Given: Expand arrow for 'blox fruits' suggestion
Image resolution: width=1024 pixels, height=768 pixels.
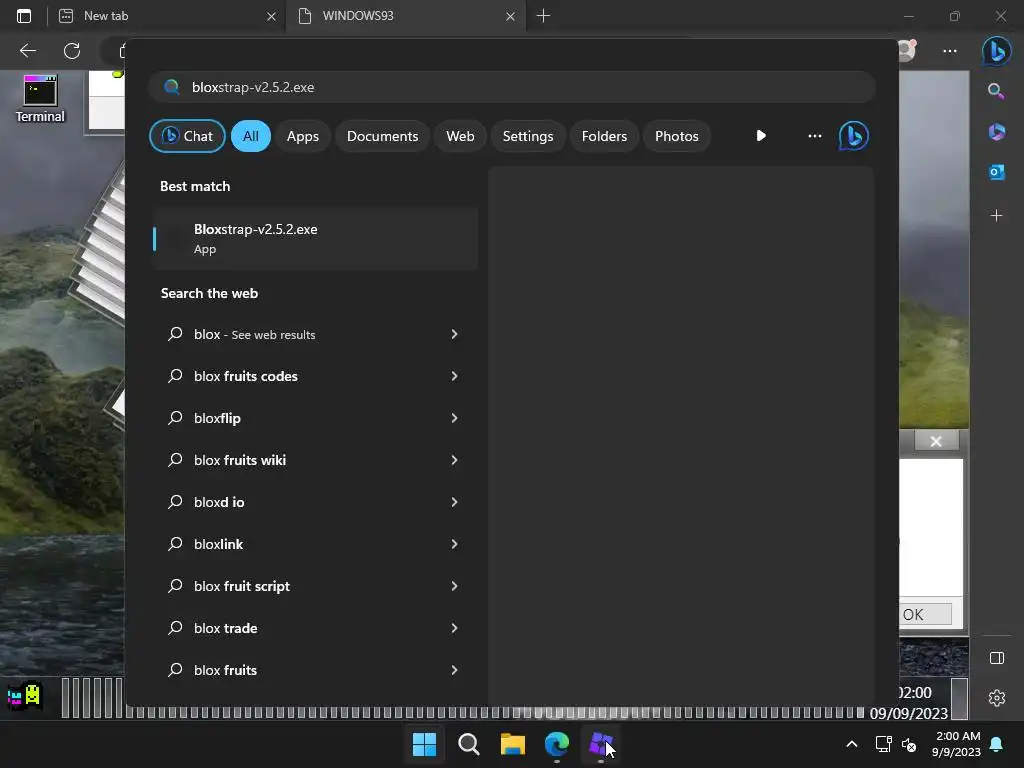Looking at the screenshot, I should pos(454,670).
